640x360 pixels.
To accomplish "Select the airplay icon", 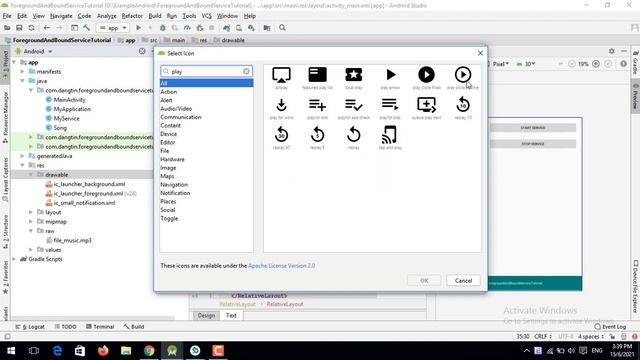I will pyautogui.click(x=281, y=75).
